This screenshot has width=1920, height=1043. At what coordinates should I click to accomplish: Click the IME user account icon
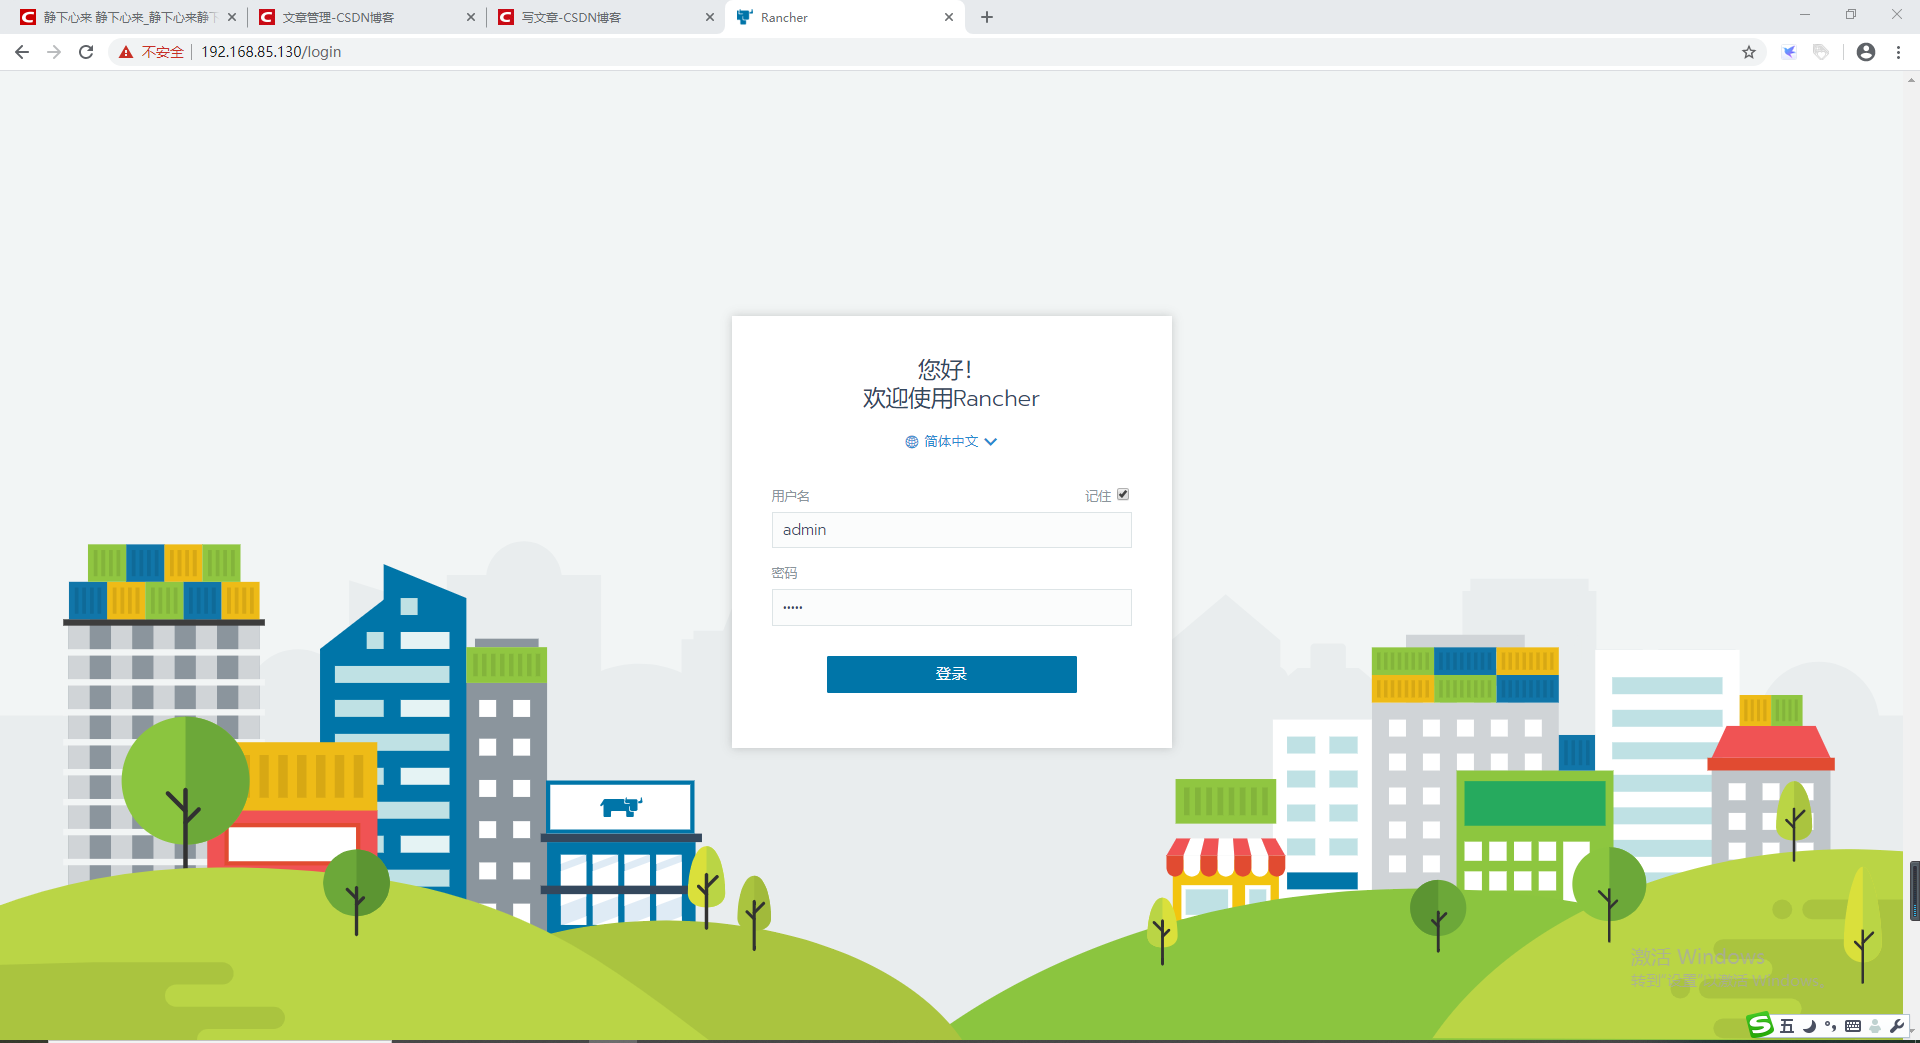1875,1026
